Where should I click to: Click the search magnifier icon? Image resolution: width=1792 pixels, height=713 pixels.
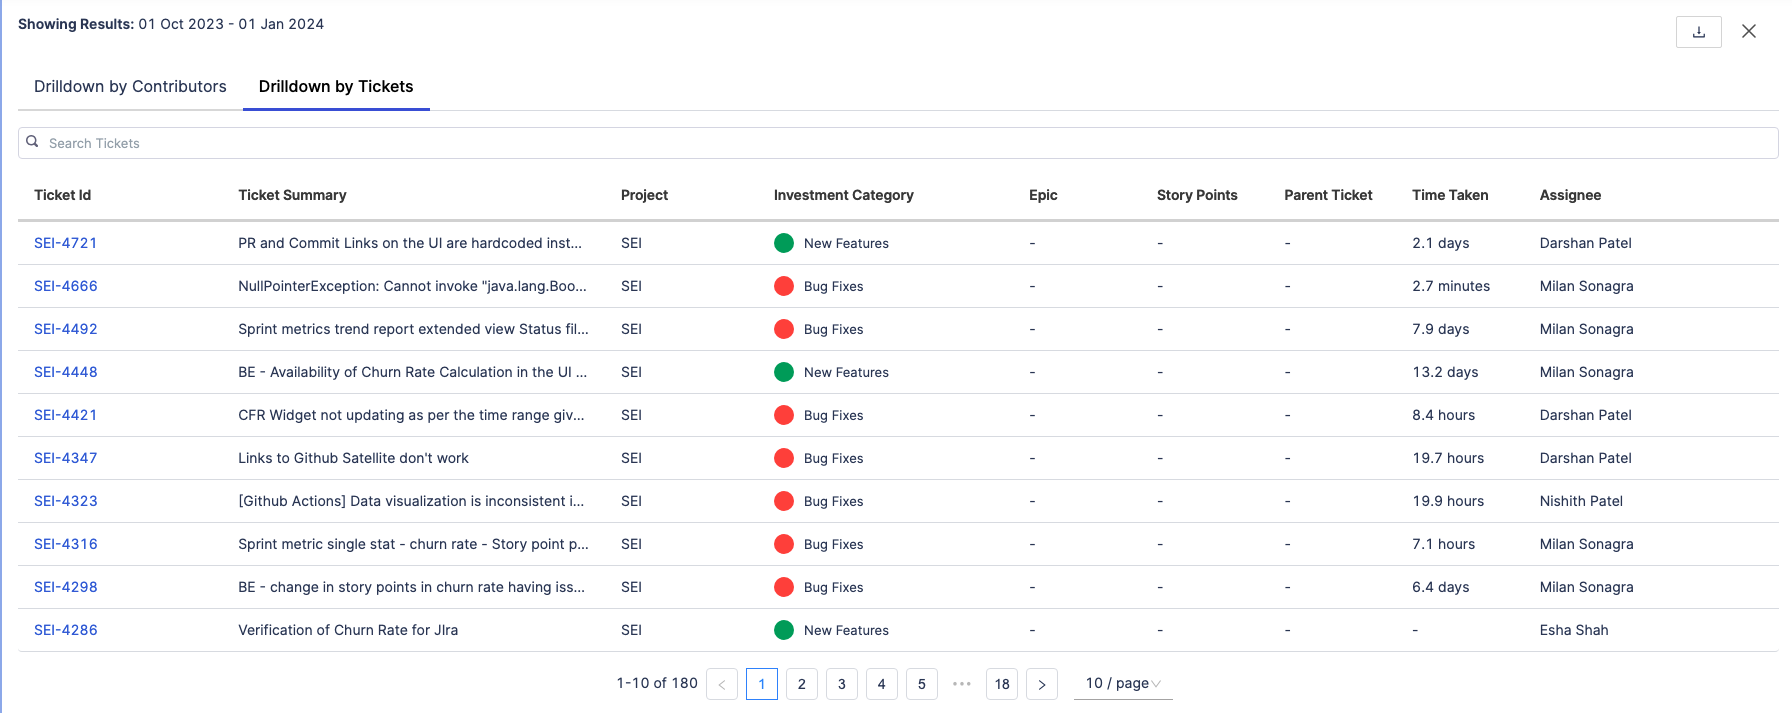click(32, 142)
